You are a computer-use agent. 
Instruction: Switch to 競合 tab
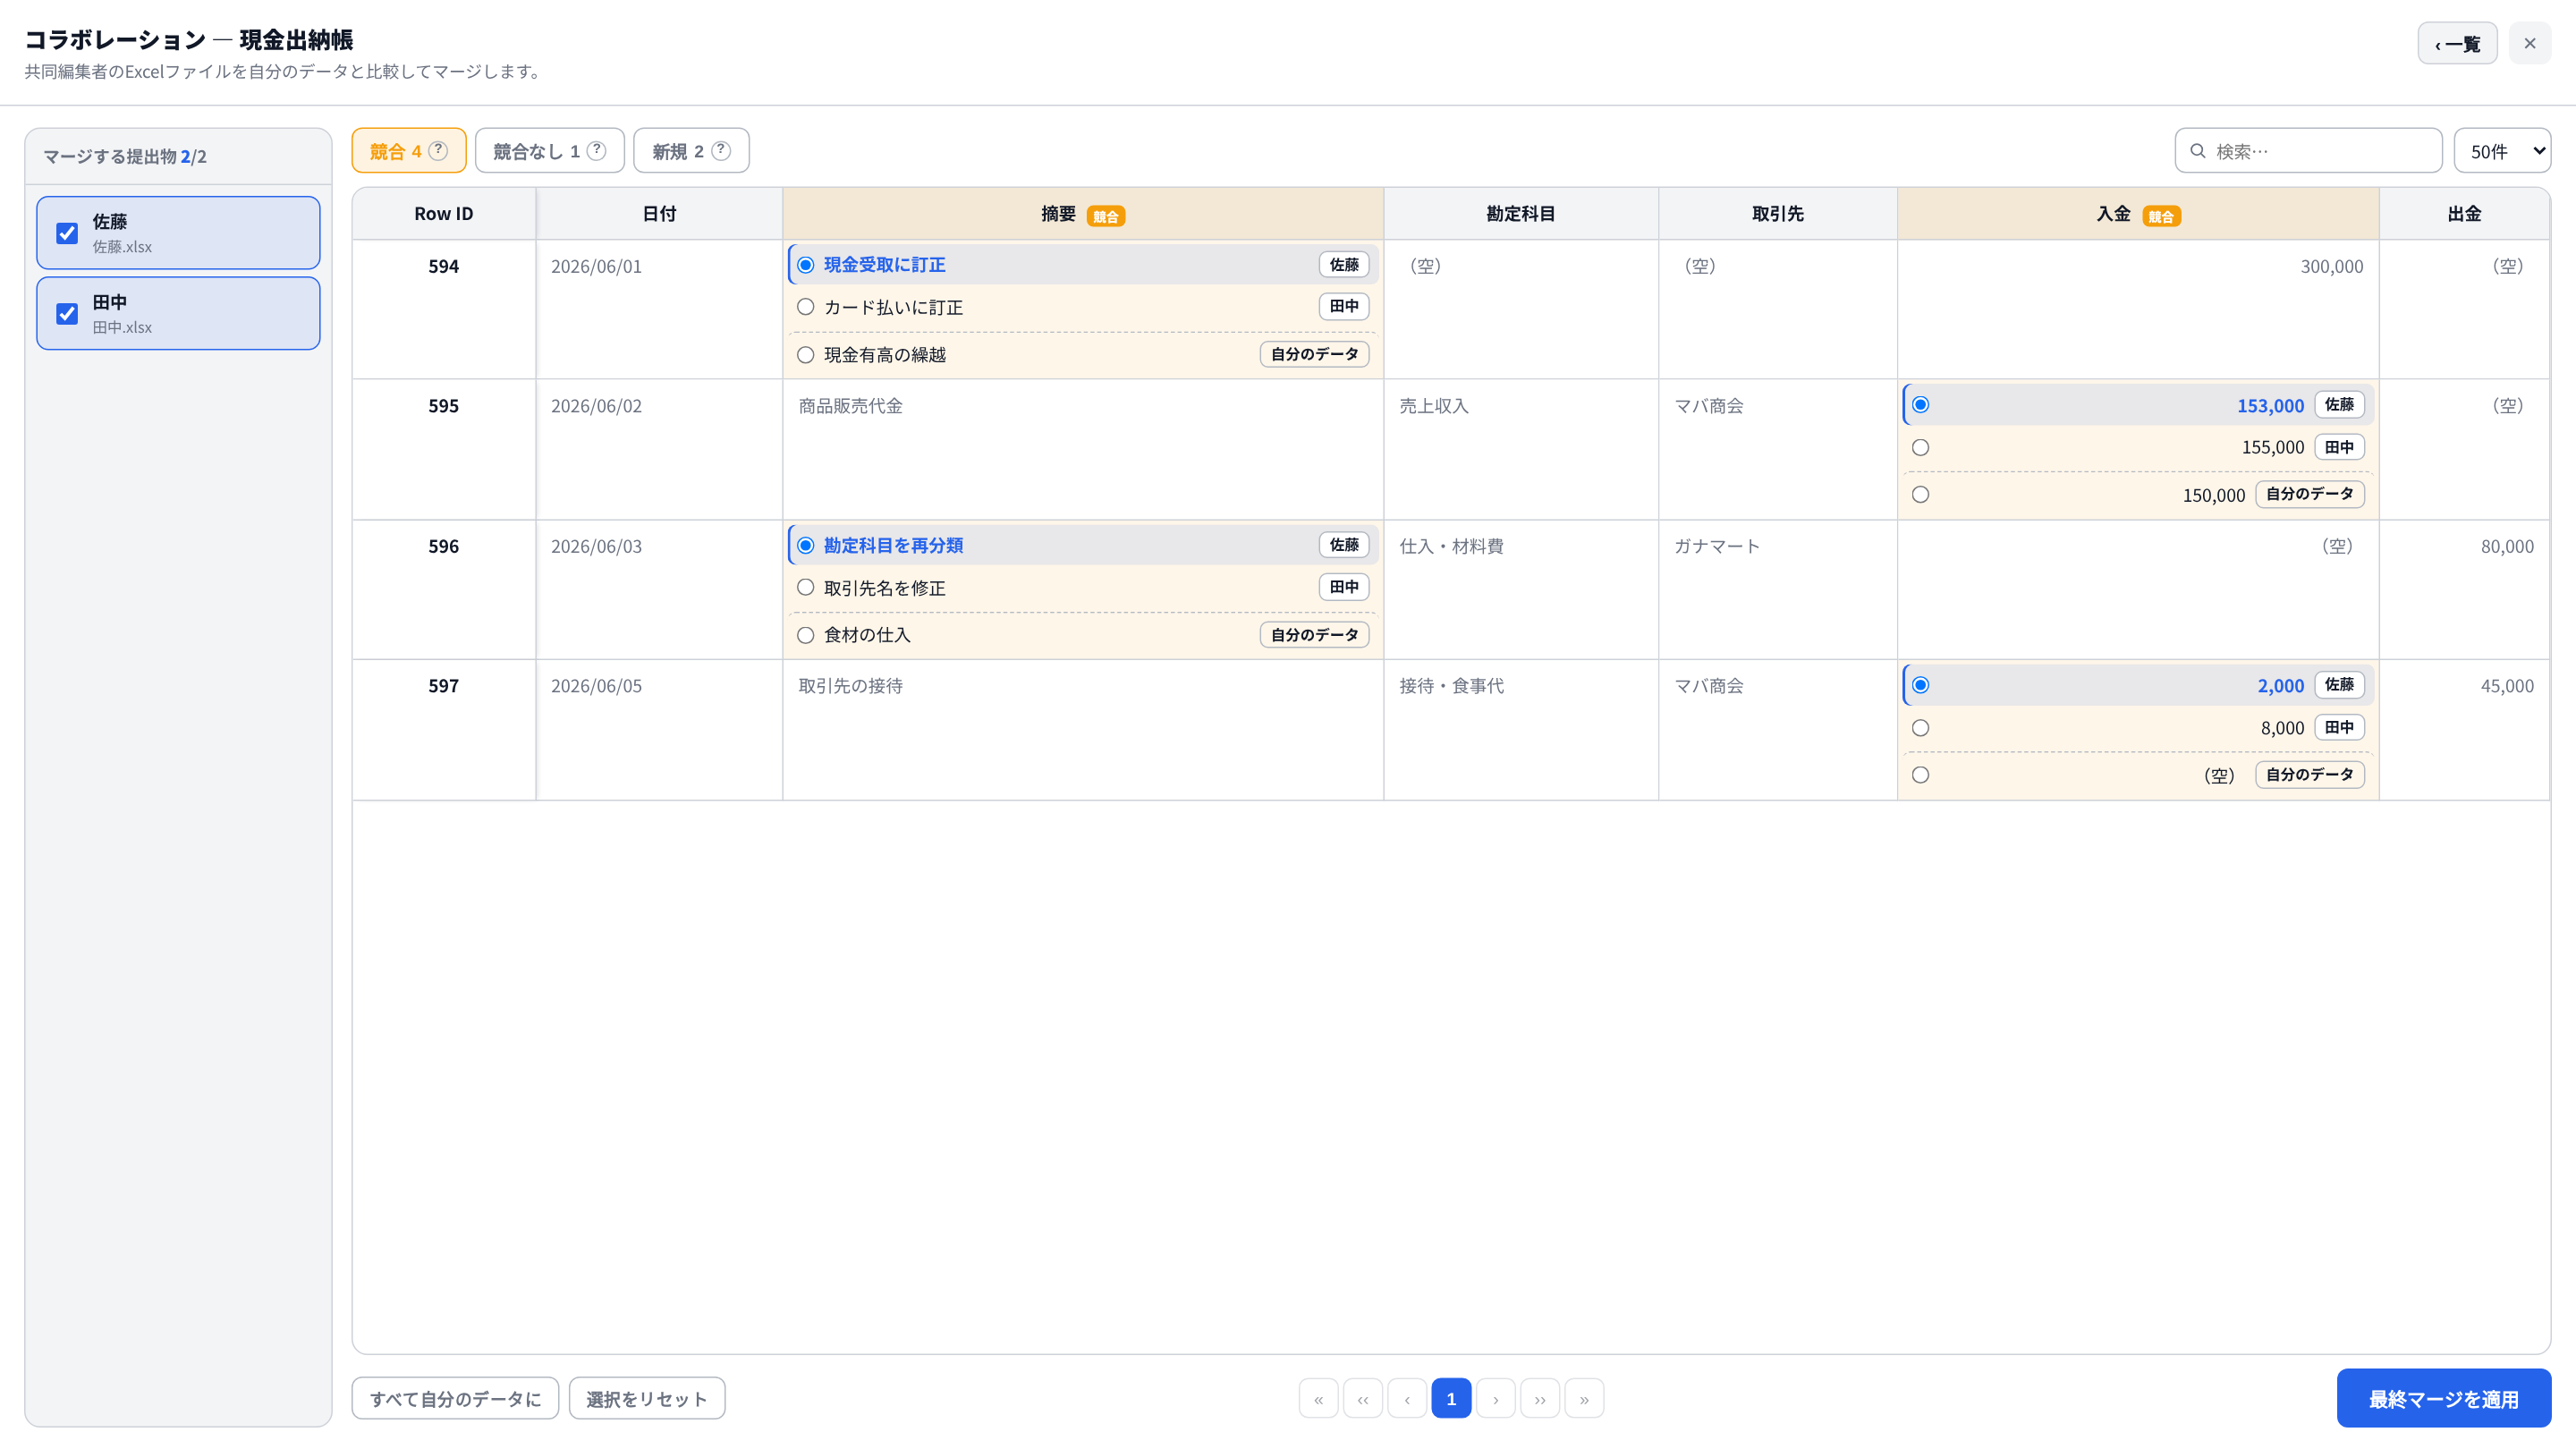pos(408,151)
